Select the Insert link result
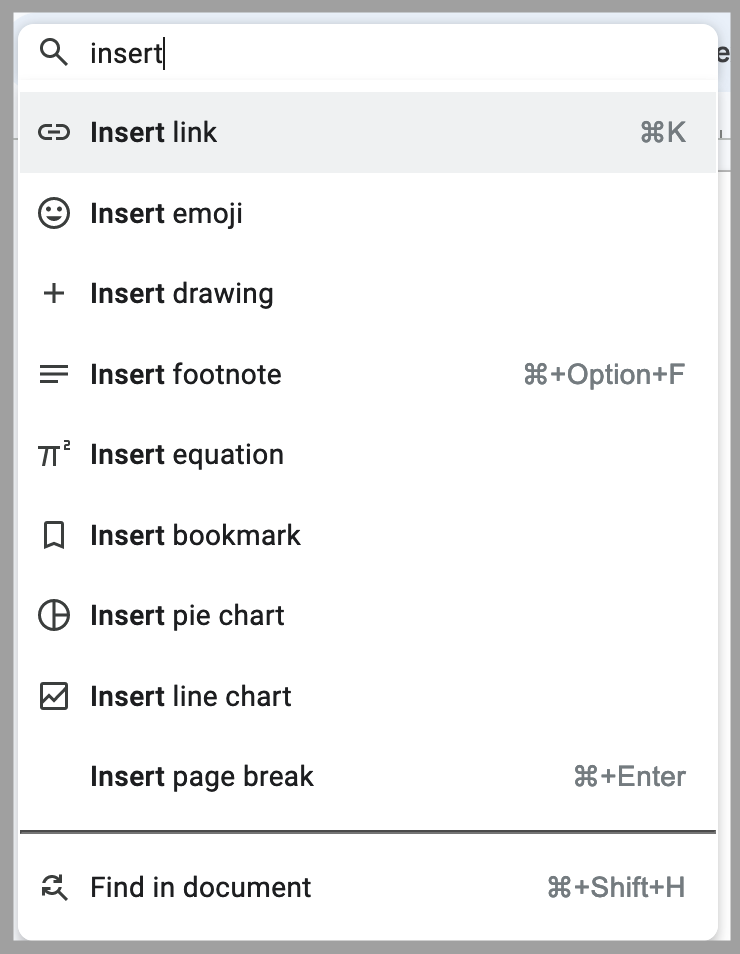The width and height of the screenshot is (740, 954). (154, 133)
